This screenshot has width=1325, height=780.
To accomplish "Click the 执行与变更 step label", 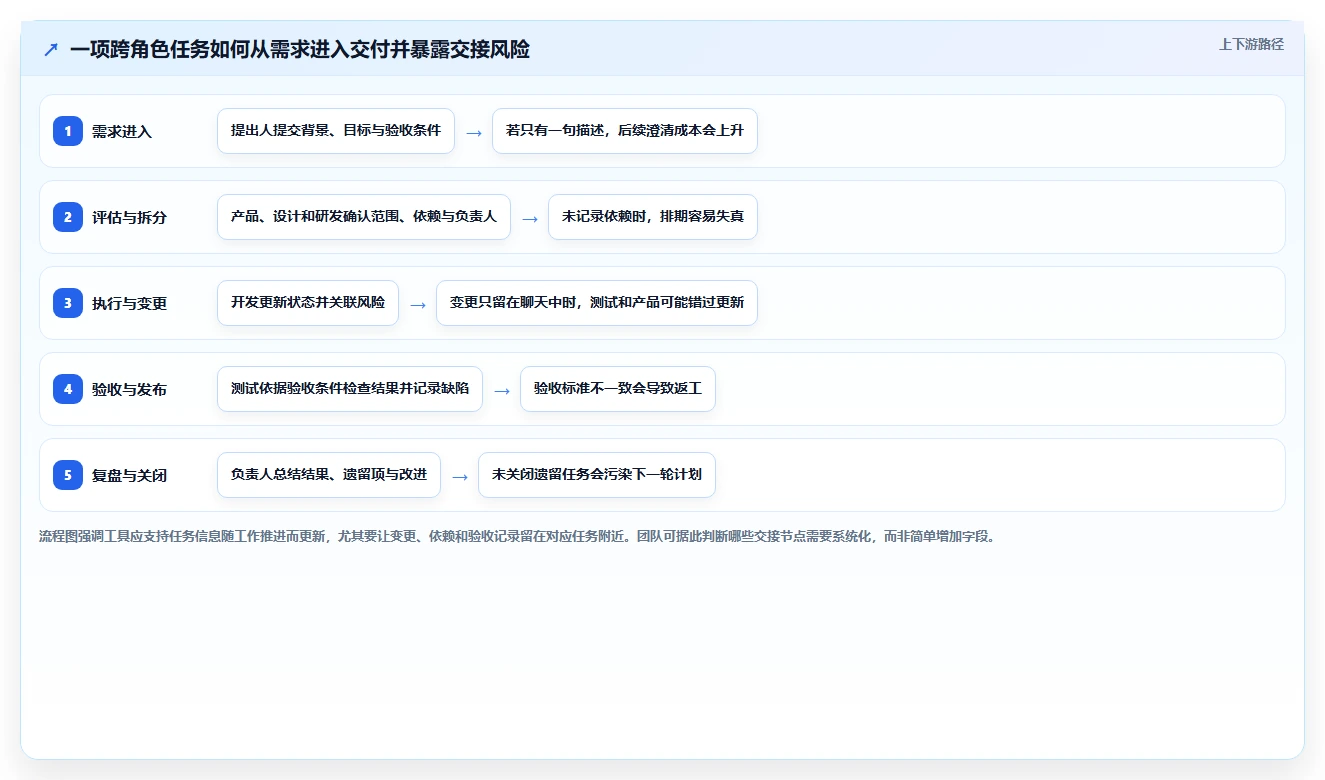I will [129, 303].
